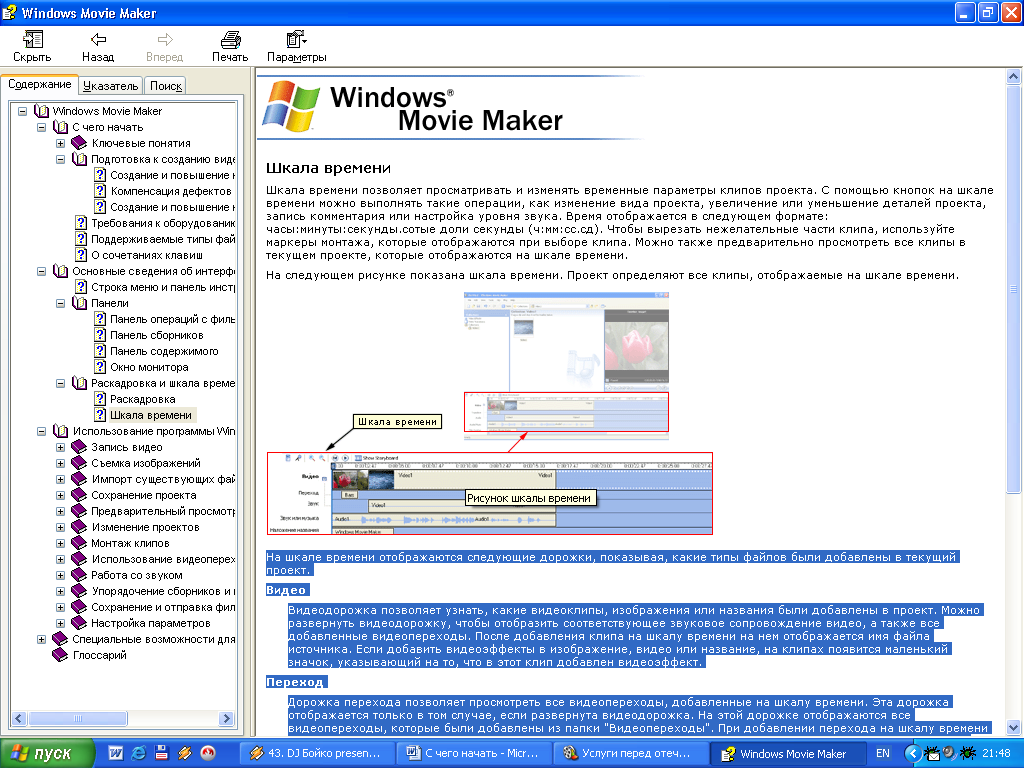The height and width of the screenshot is (768, 1024).
Task: Expand the 'Ключевые понятия' node
Action: click(x=60, y=143)
